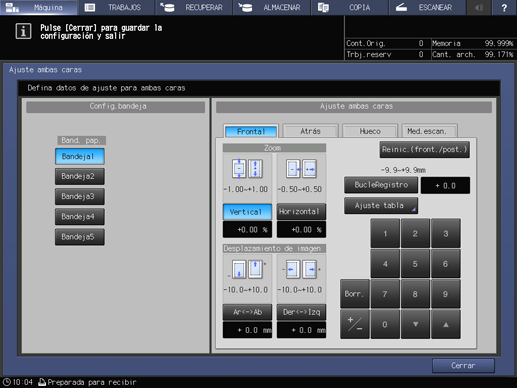517x388 pixels.
Task: Select the Vertical zoom button
Action: coord(247,212)
